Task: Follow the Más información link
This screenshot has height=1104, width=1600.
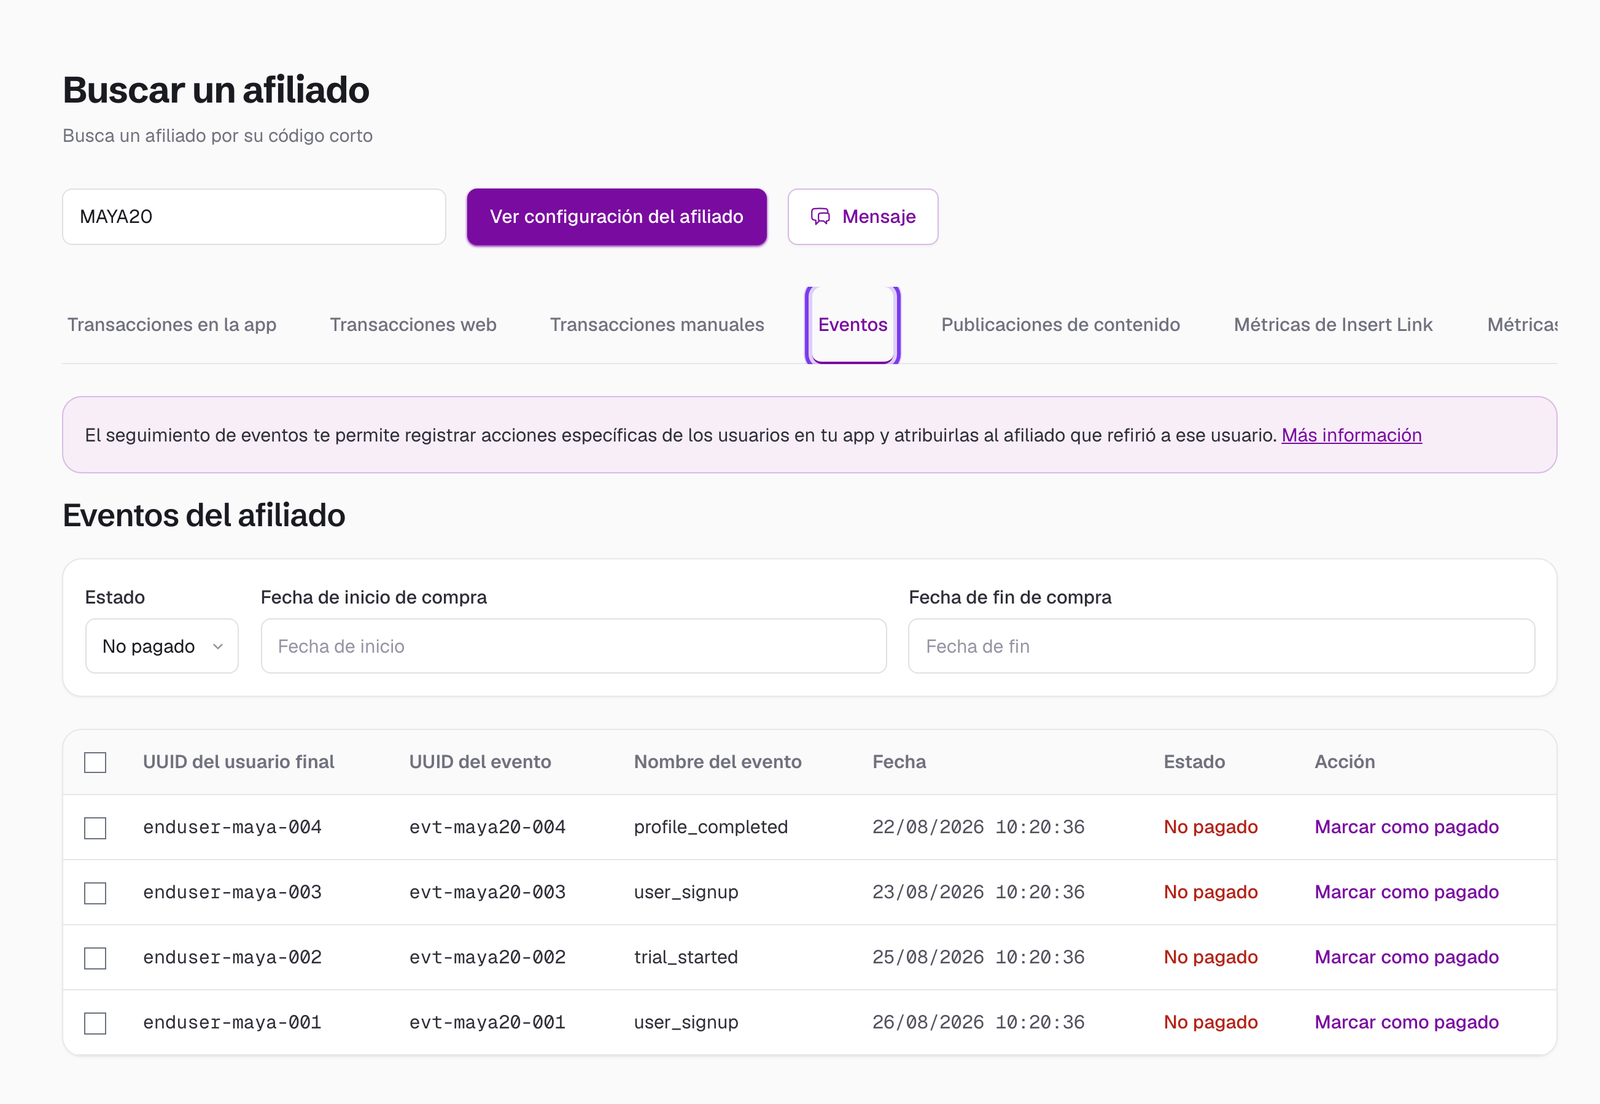Action: pos(1352,435)
